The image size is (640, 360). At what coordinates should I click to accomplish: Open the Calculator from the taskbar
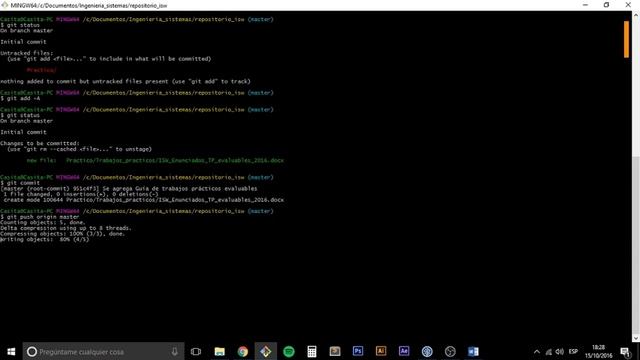pyautogui.click(x=312, y=351)
